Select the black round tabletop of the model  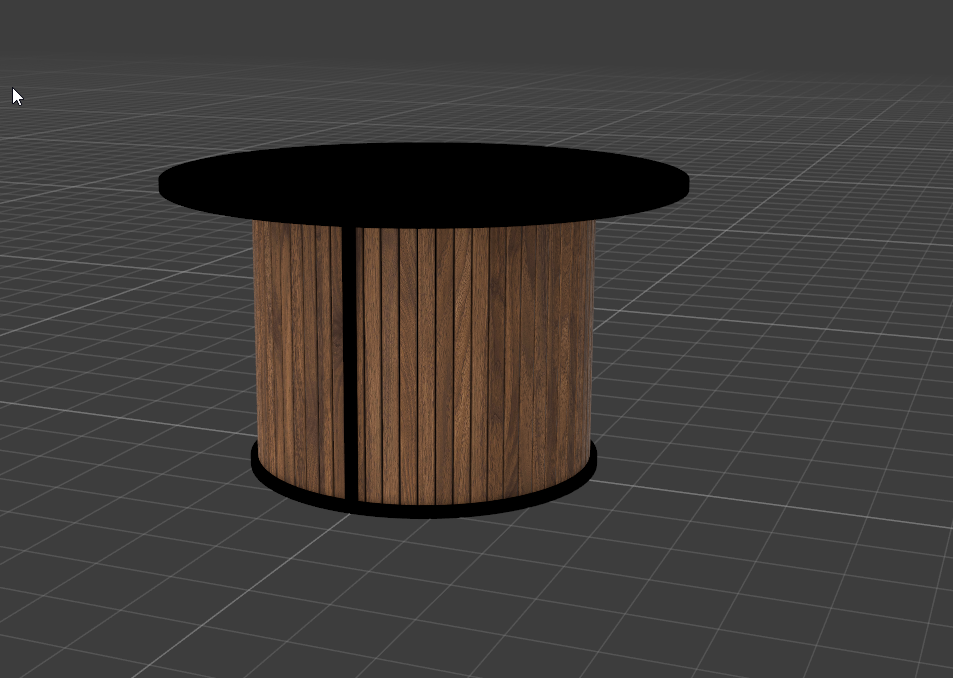424,184
